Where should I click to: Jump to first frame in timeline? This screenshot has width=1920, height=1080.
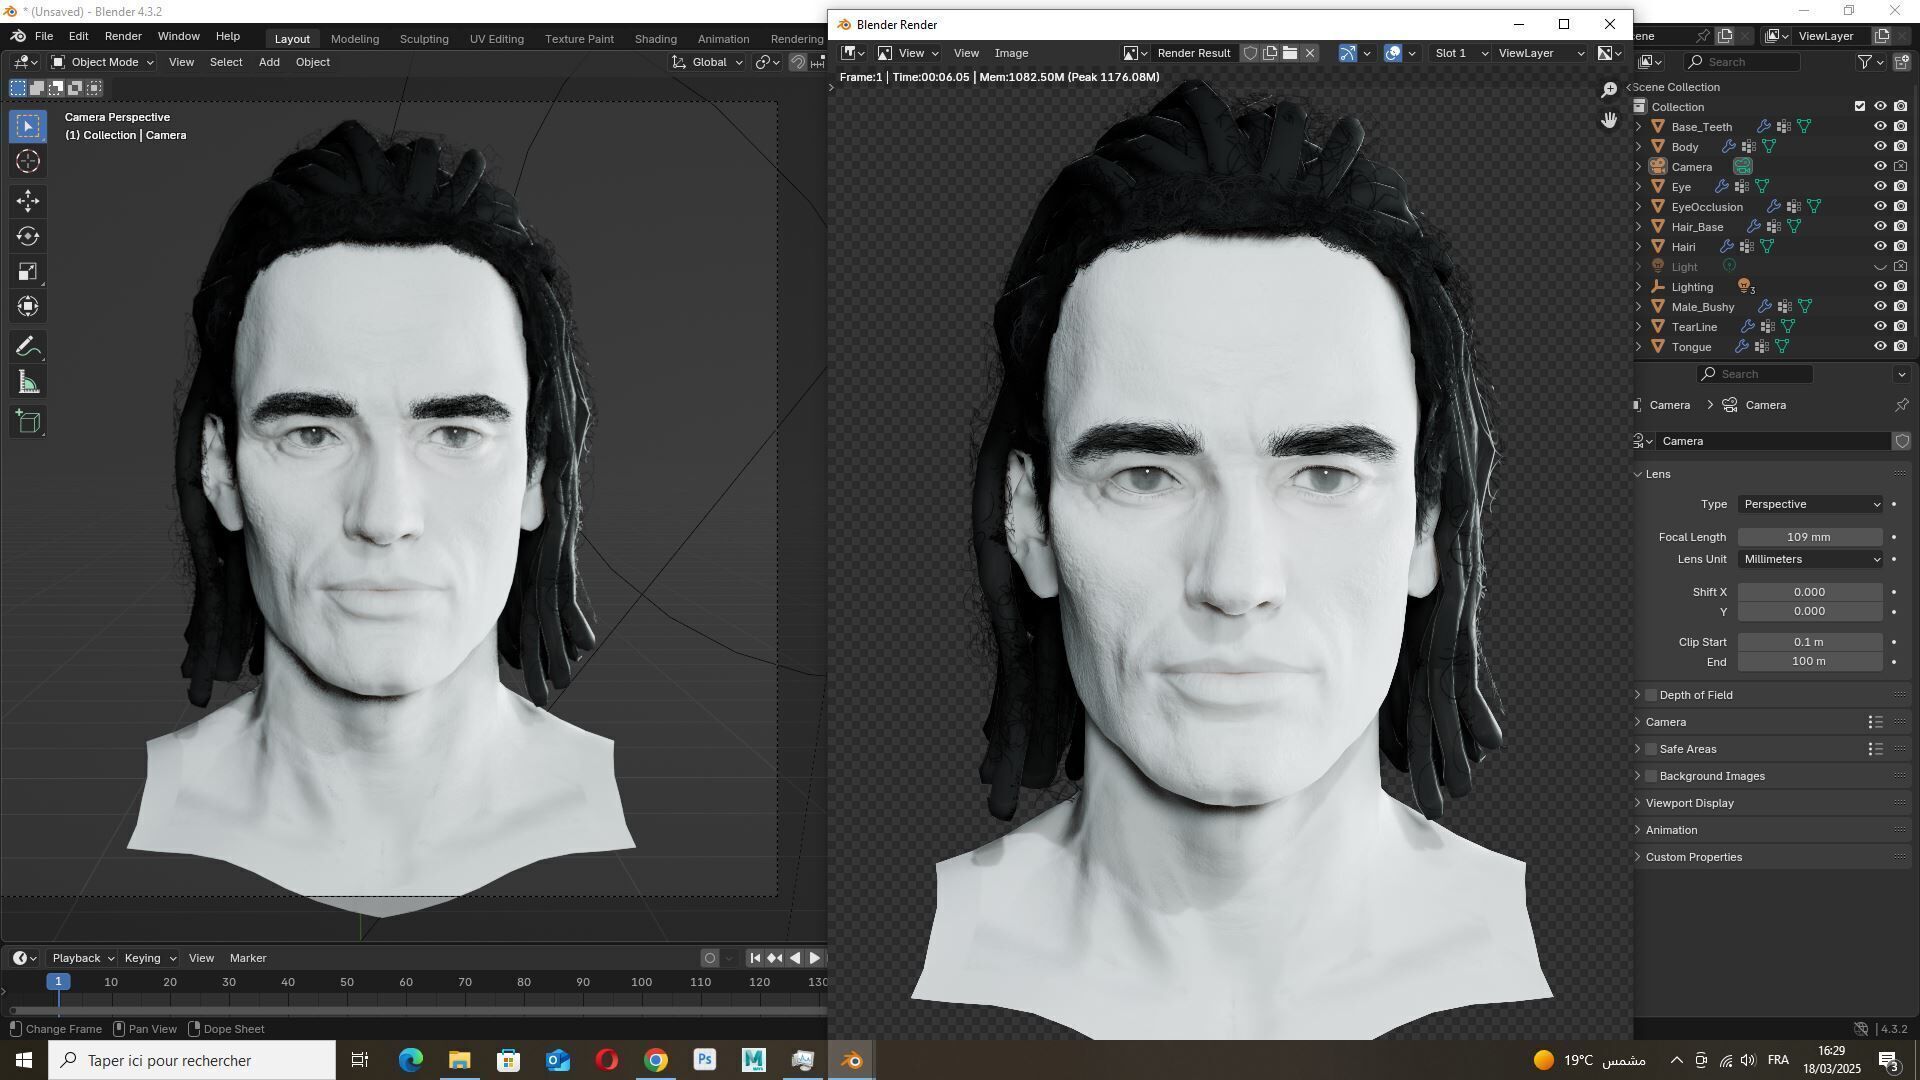[x=755, y=958]
